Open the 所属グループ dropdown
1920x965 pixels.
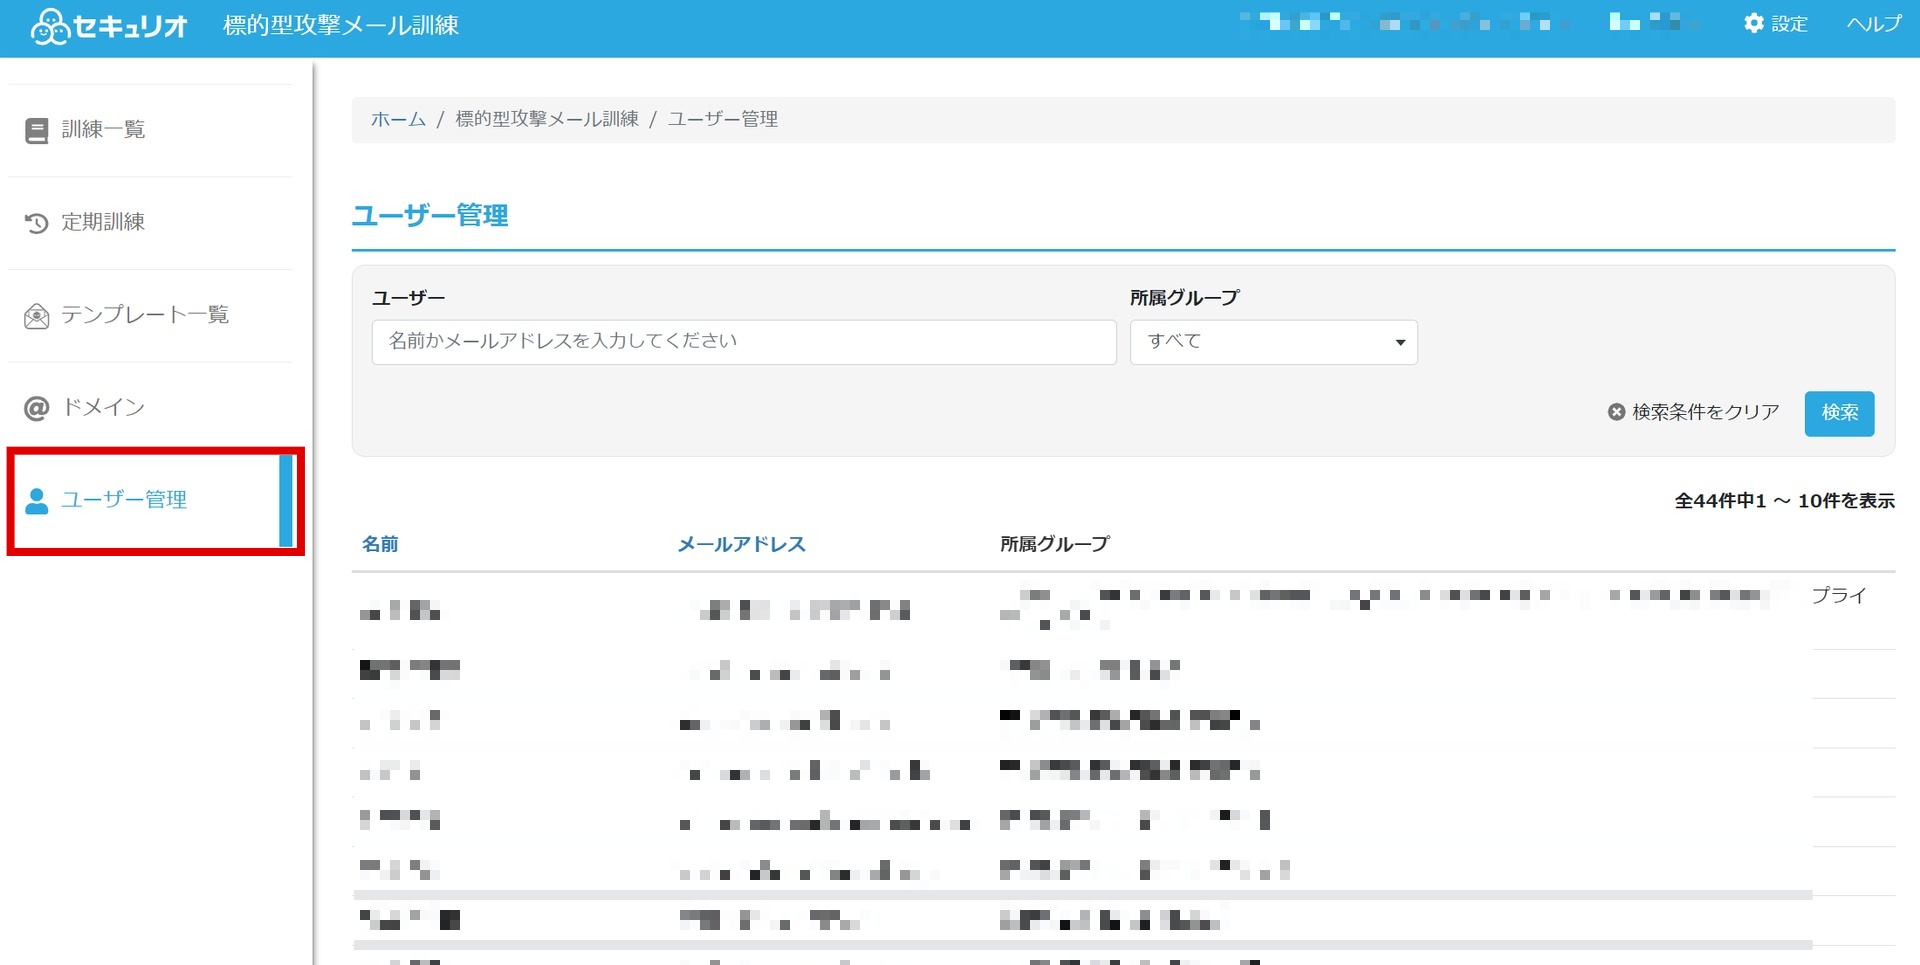(1273, 342)
